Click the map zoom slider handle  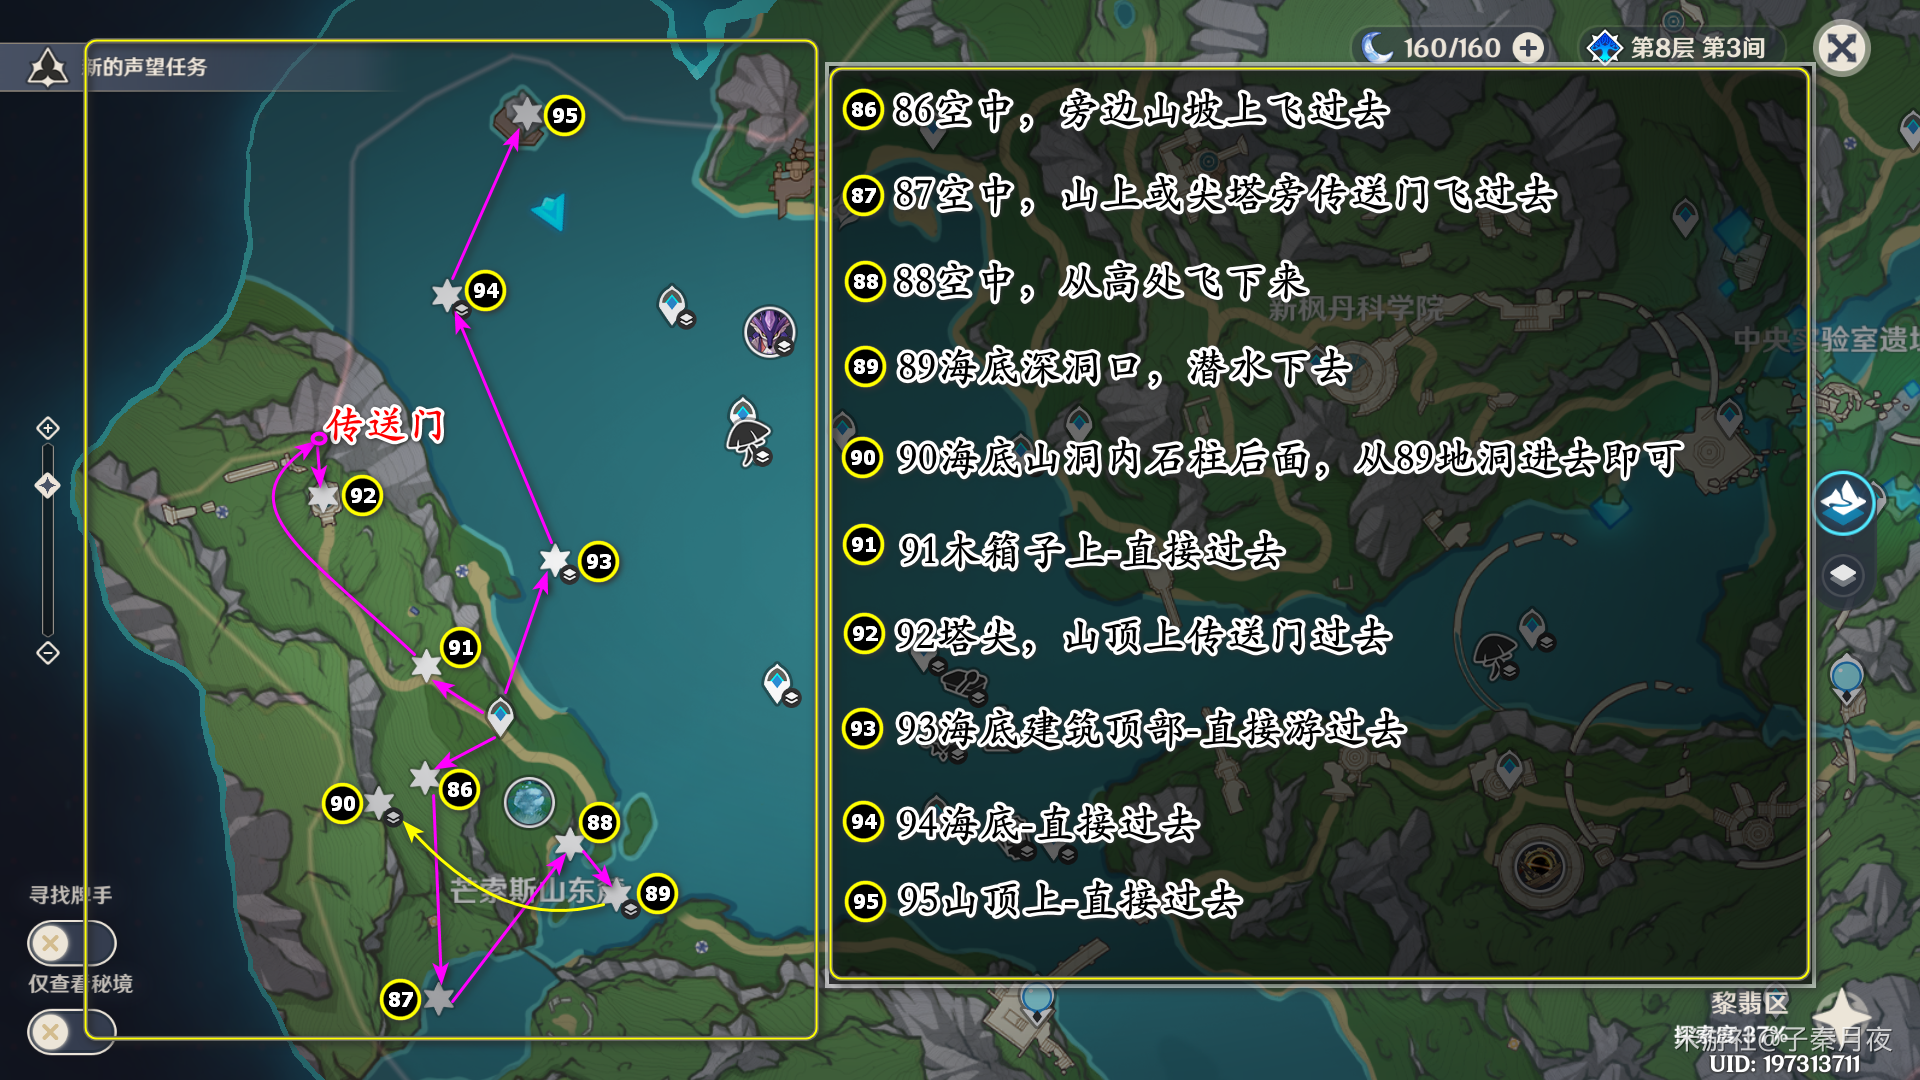pyautogui.click(x=47, y=486)
